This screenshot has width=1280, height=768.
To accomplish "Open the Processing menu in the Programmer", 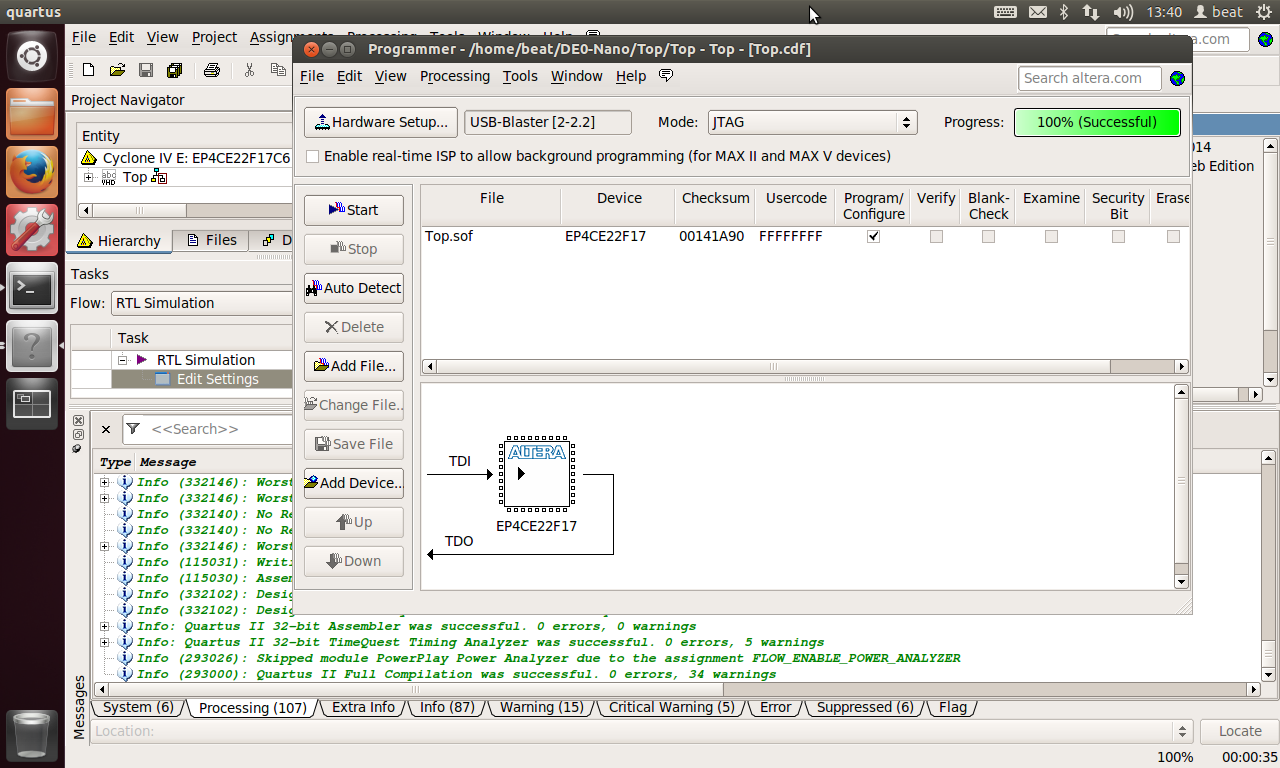I will click(454, 76).
